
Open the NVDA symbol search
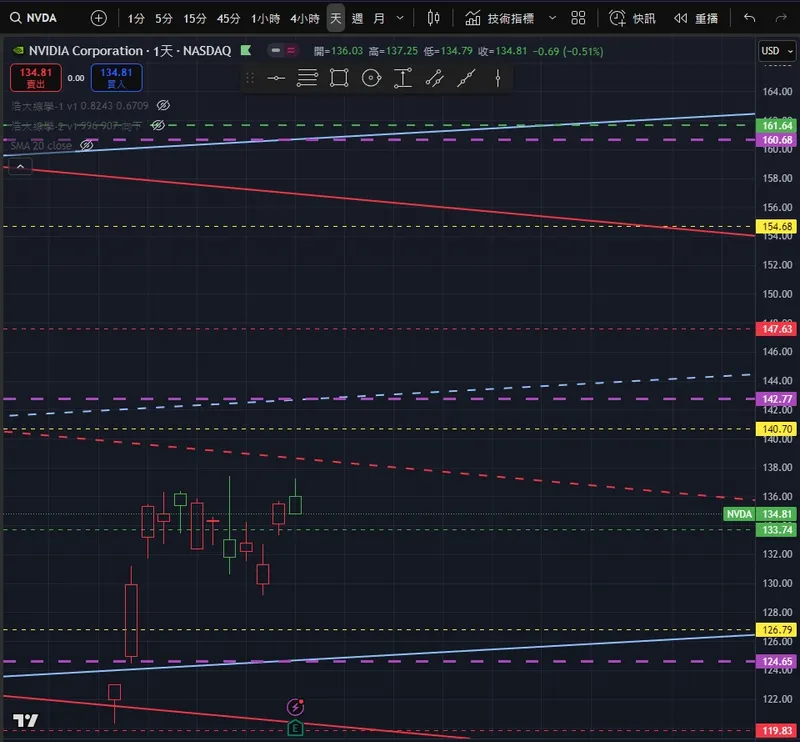click(34, 18)
